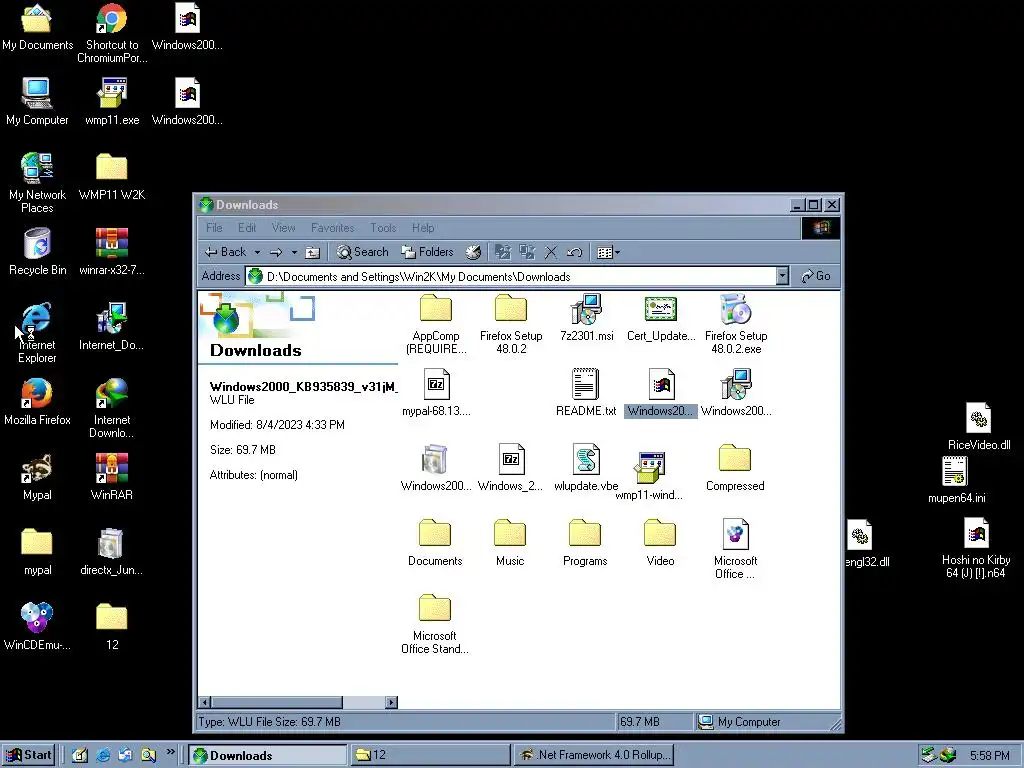
Task: Click the Copy To toolbar icon
Action: (x=526, y=252)
